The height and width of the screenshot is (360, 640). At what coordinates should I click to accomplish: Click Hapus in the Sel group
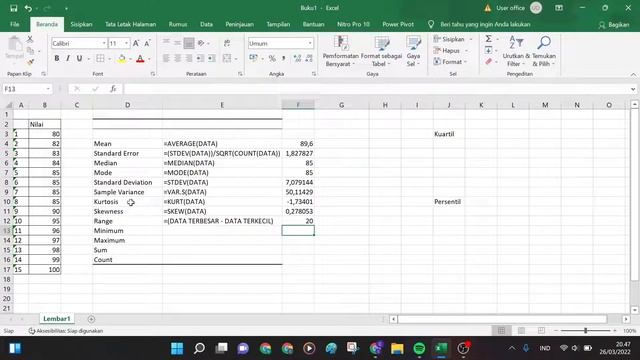click(450, 51)
